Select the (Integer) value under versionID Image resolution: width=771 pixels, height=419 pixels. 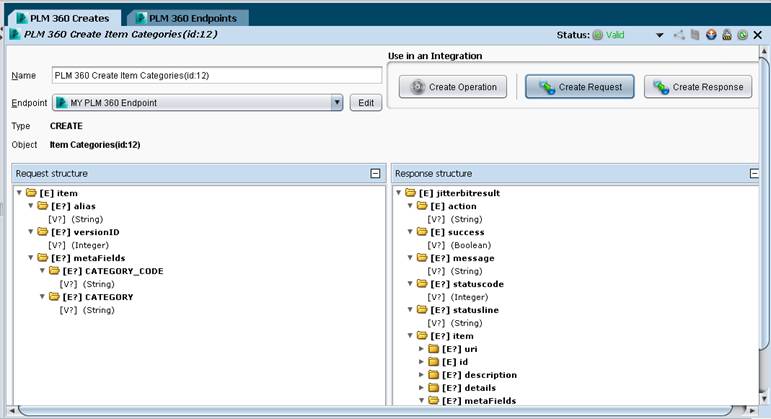point(90,245)
